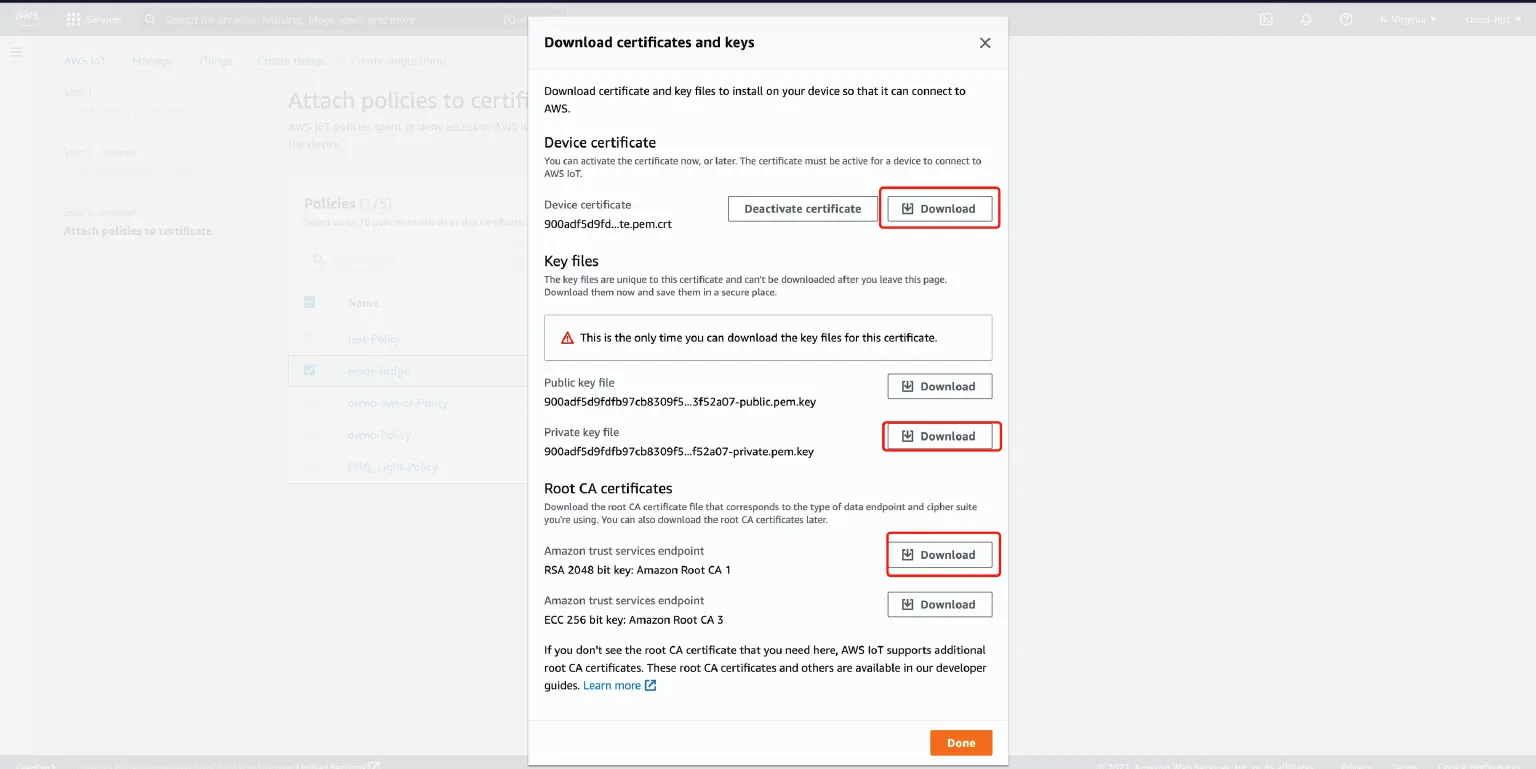Download ECC 256 Amazon Root CA 3
This screenshot has width=1536, height=769.
pyautogui.click(x=939, y=604)
